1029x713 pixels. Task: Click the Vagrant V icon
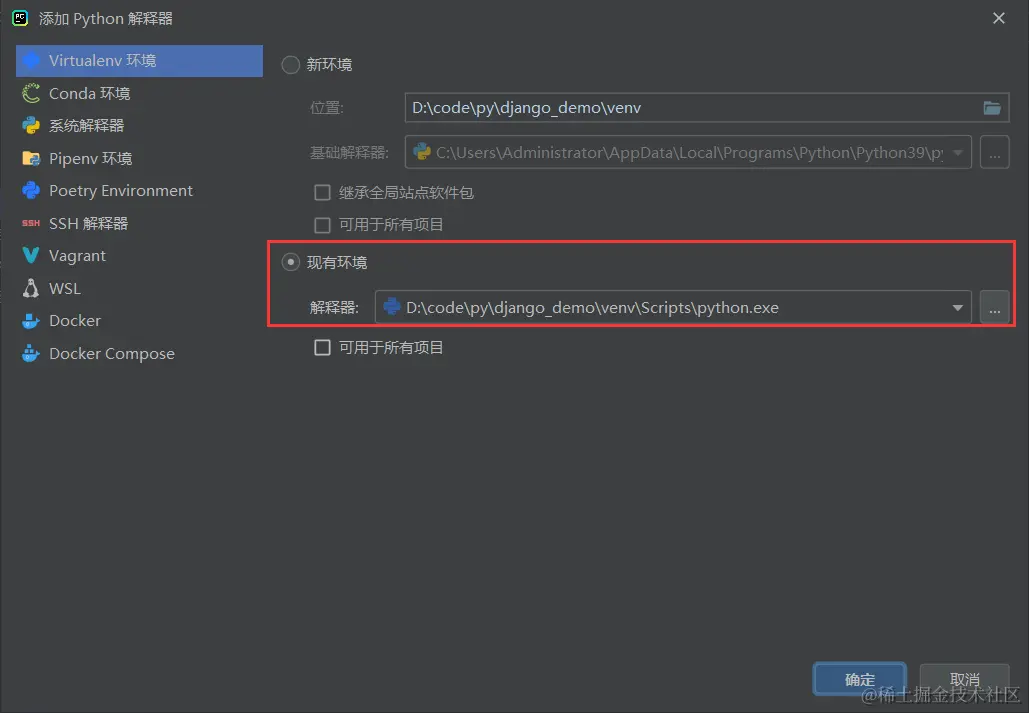coord(31,255)
